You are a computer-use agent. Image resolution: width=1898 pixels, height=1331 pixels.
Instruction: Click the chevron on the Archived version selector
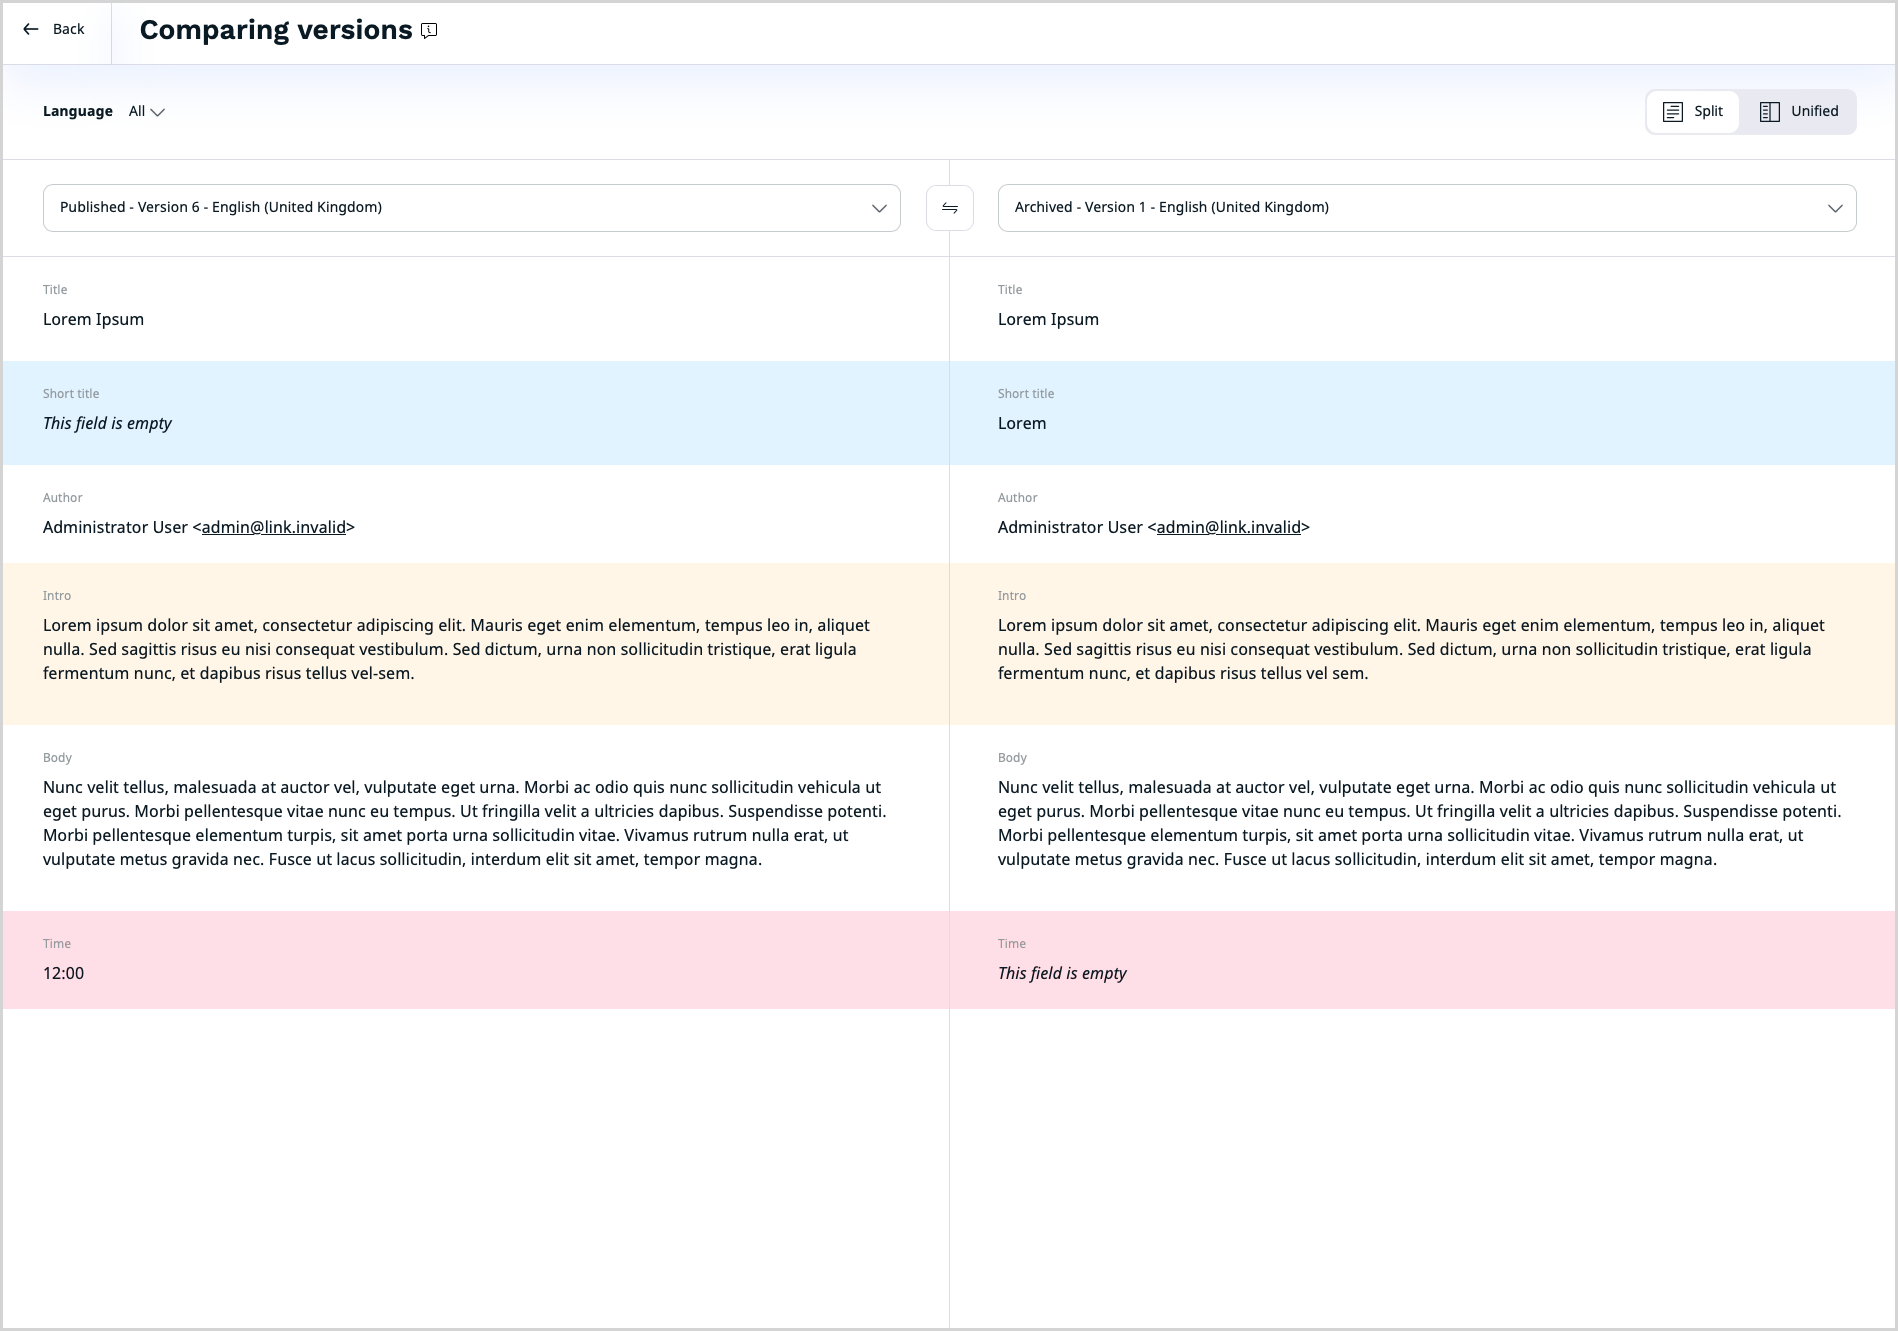[1834, 208]
